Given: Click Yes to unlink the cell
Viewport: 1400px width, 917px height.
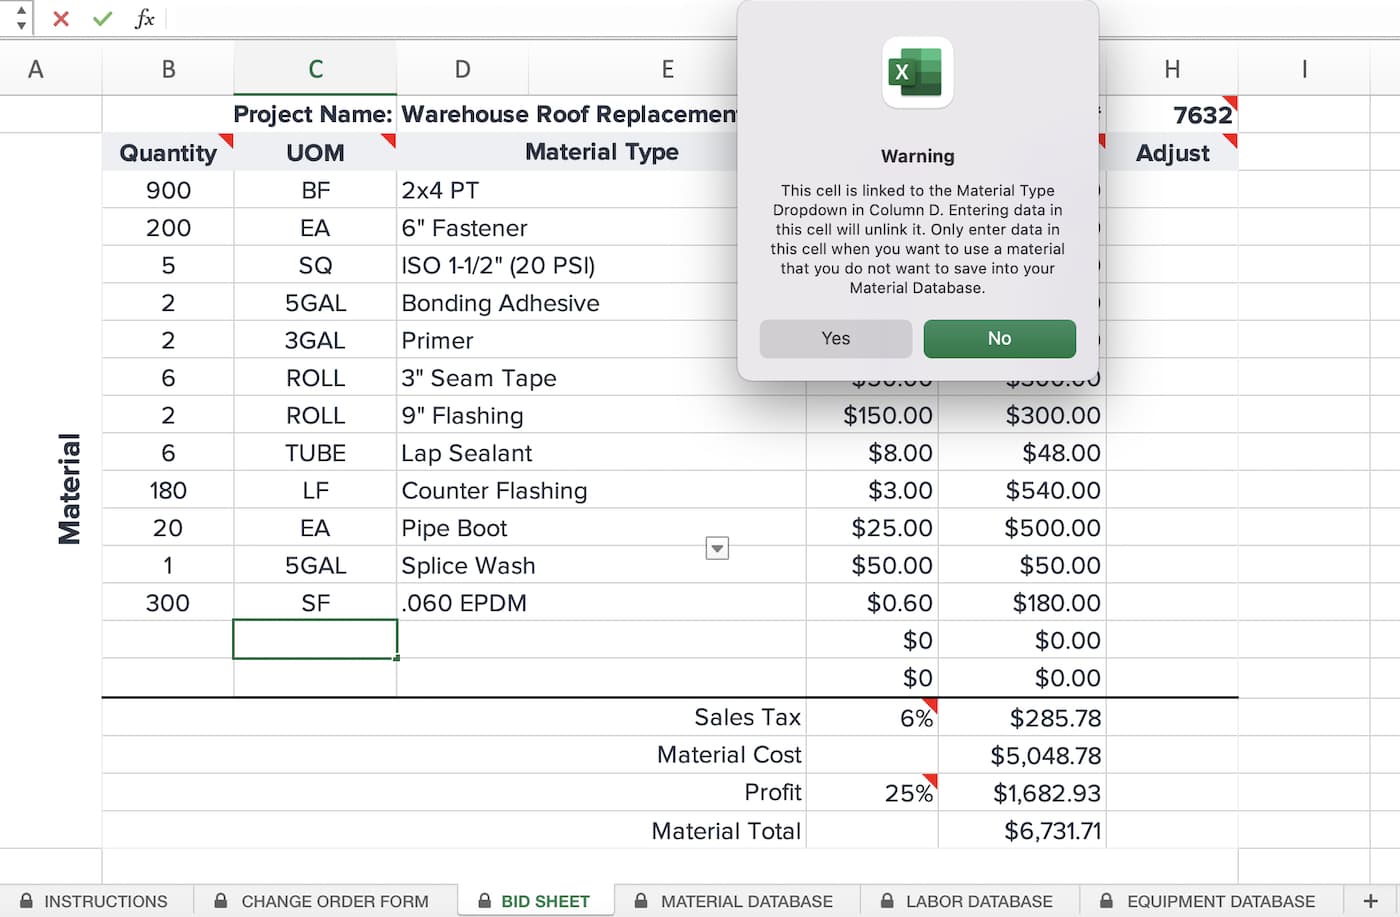Looking at the screenshot, I should click(835, 338).
